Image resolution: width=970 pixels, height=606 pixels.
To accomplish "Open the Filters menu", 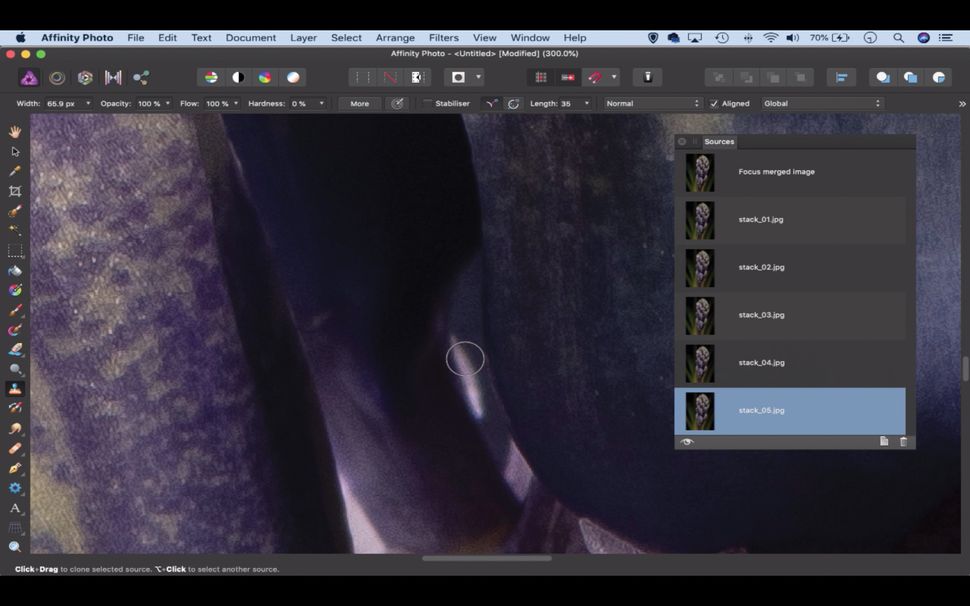I will click(x=443, y=37).
